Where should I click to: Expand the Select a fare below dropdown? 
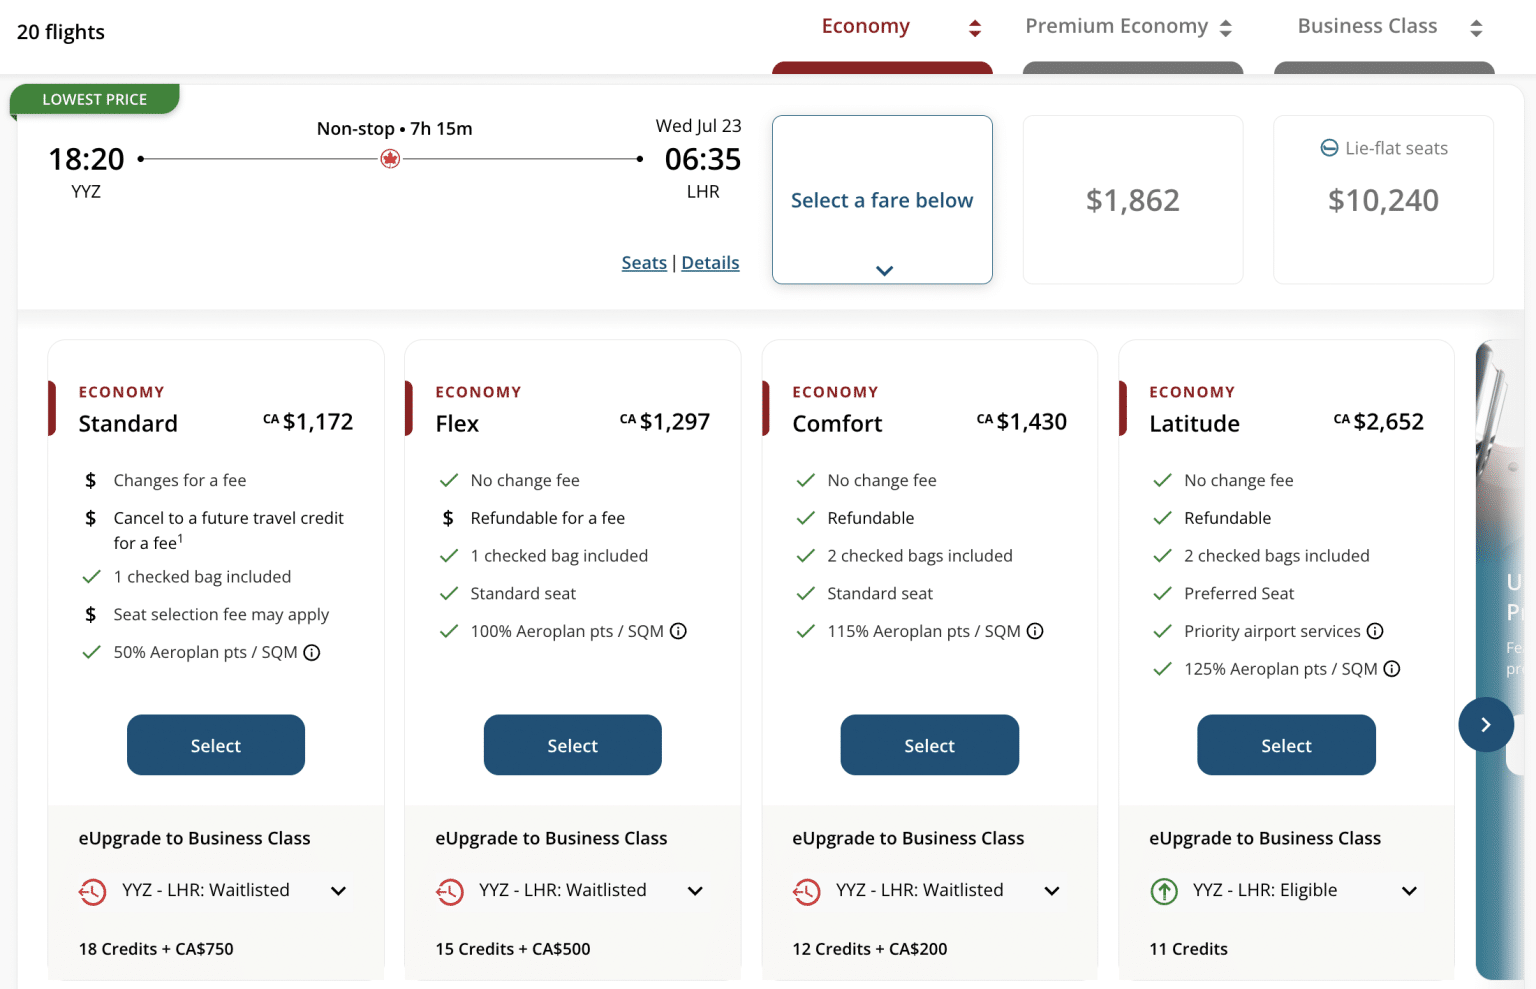pyautogui.click(x=882, y=269)
